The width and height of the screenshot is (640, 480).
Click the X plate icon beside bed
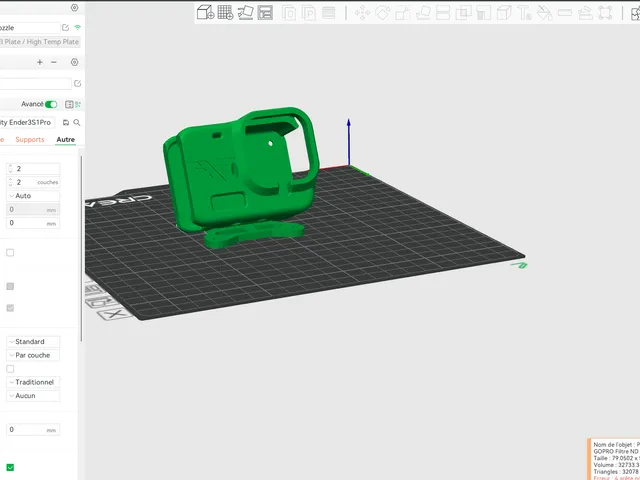[x=114, y=314]
